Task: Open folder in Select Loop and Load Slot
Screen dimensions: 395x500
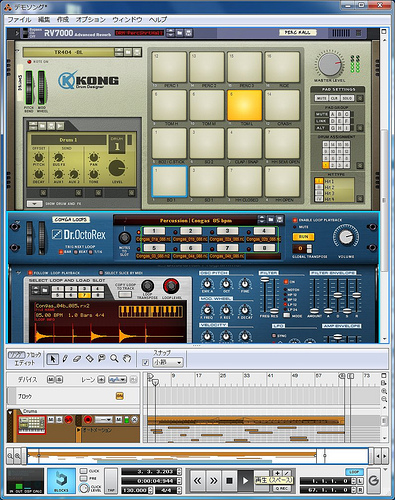Action: click(44, 290)
